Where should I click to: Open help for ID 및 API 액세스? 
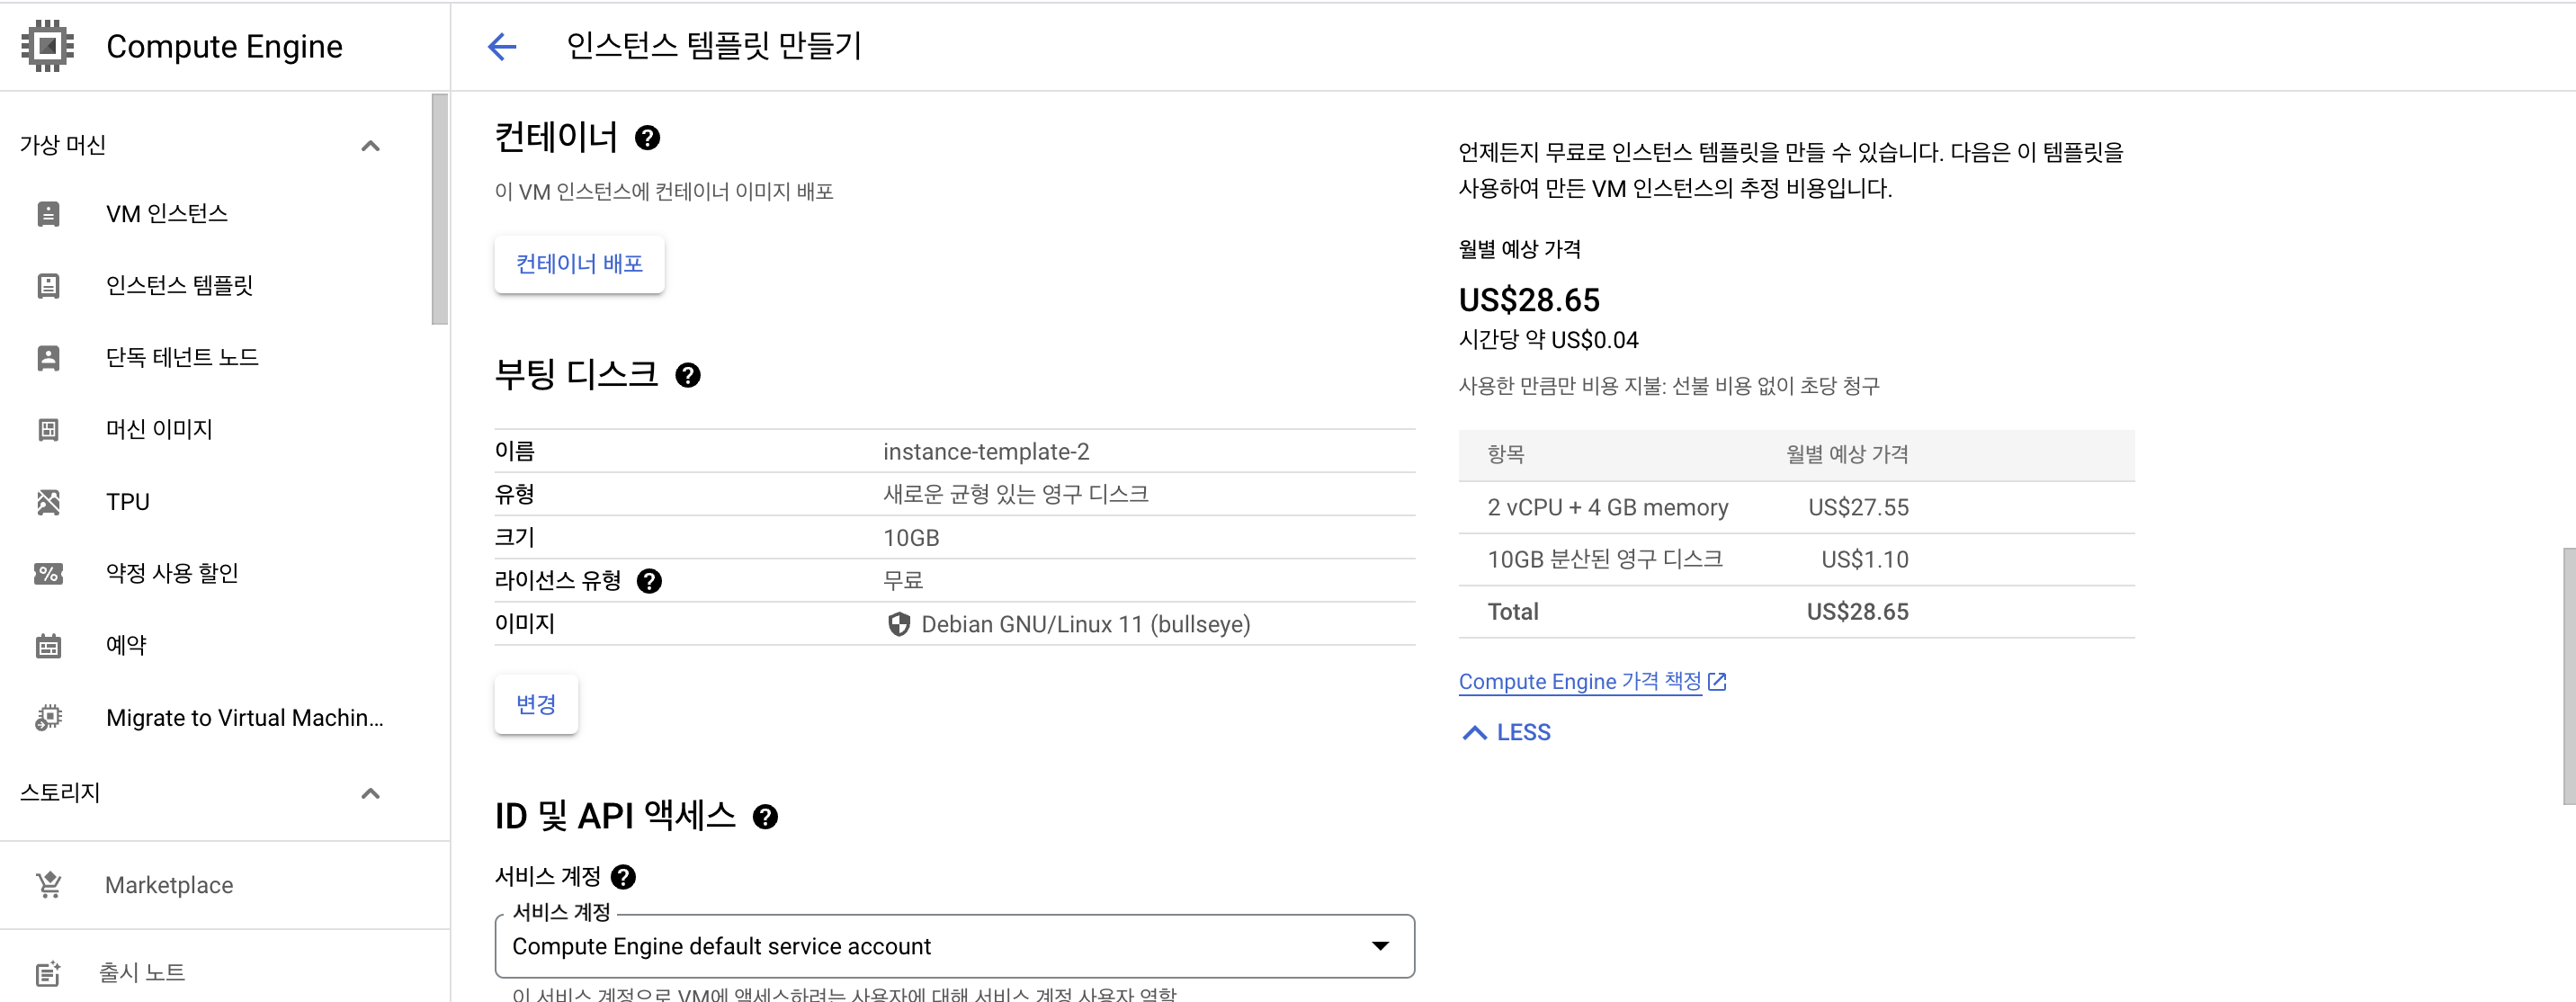click(765, 817)
